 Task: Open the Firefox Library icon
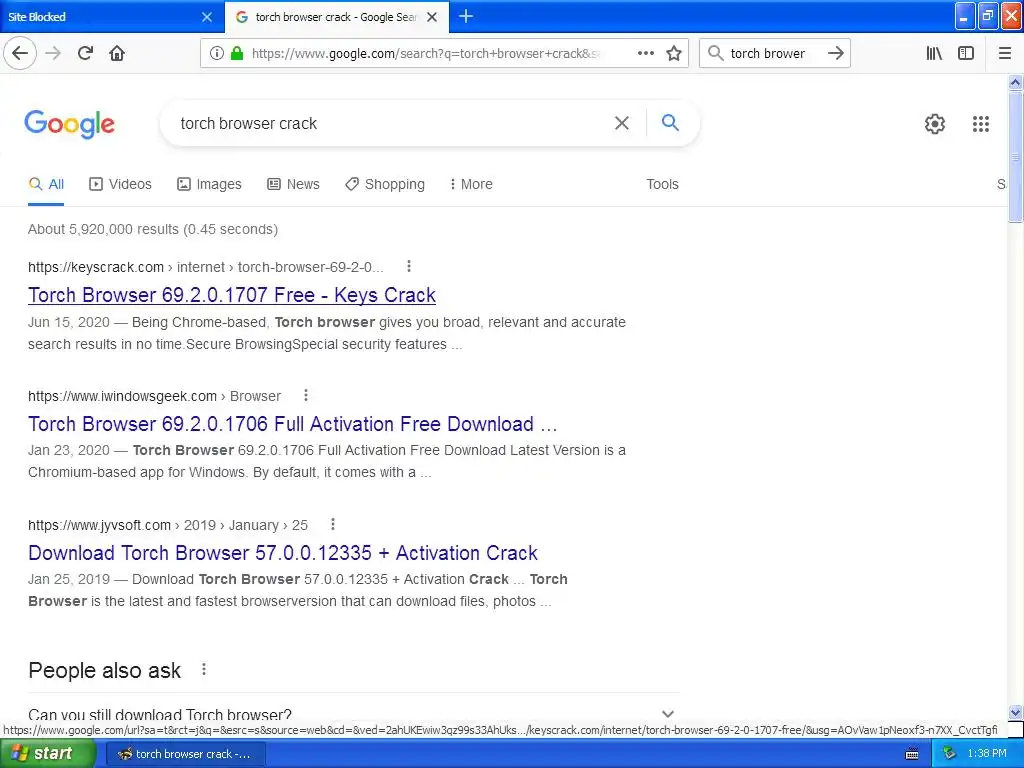tap(934, 53)
